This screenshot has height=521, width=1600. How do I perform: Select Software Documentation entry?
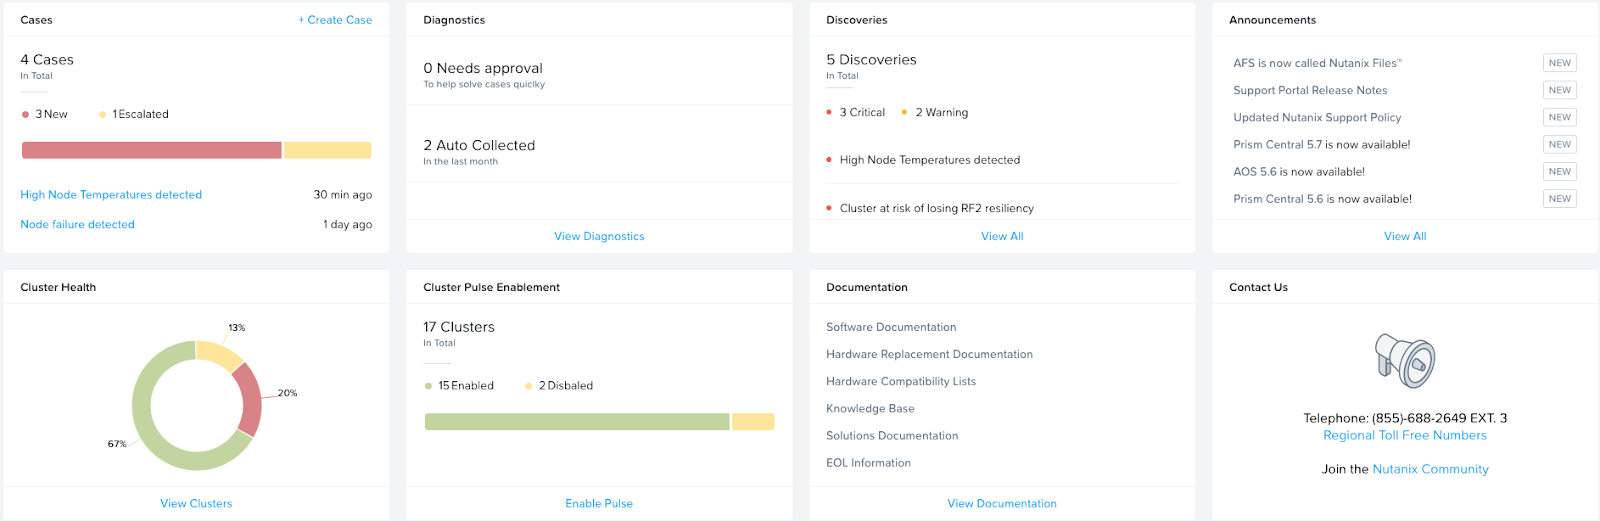(891, 328)
